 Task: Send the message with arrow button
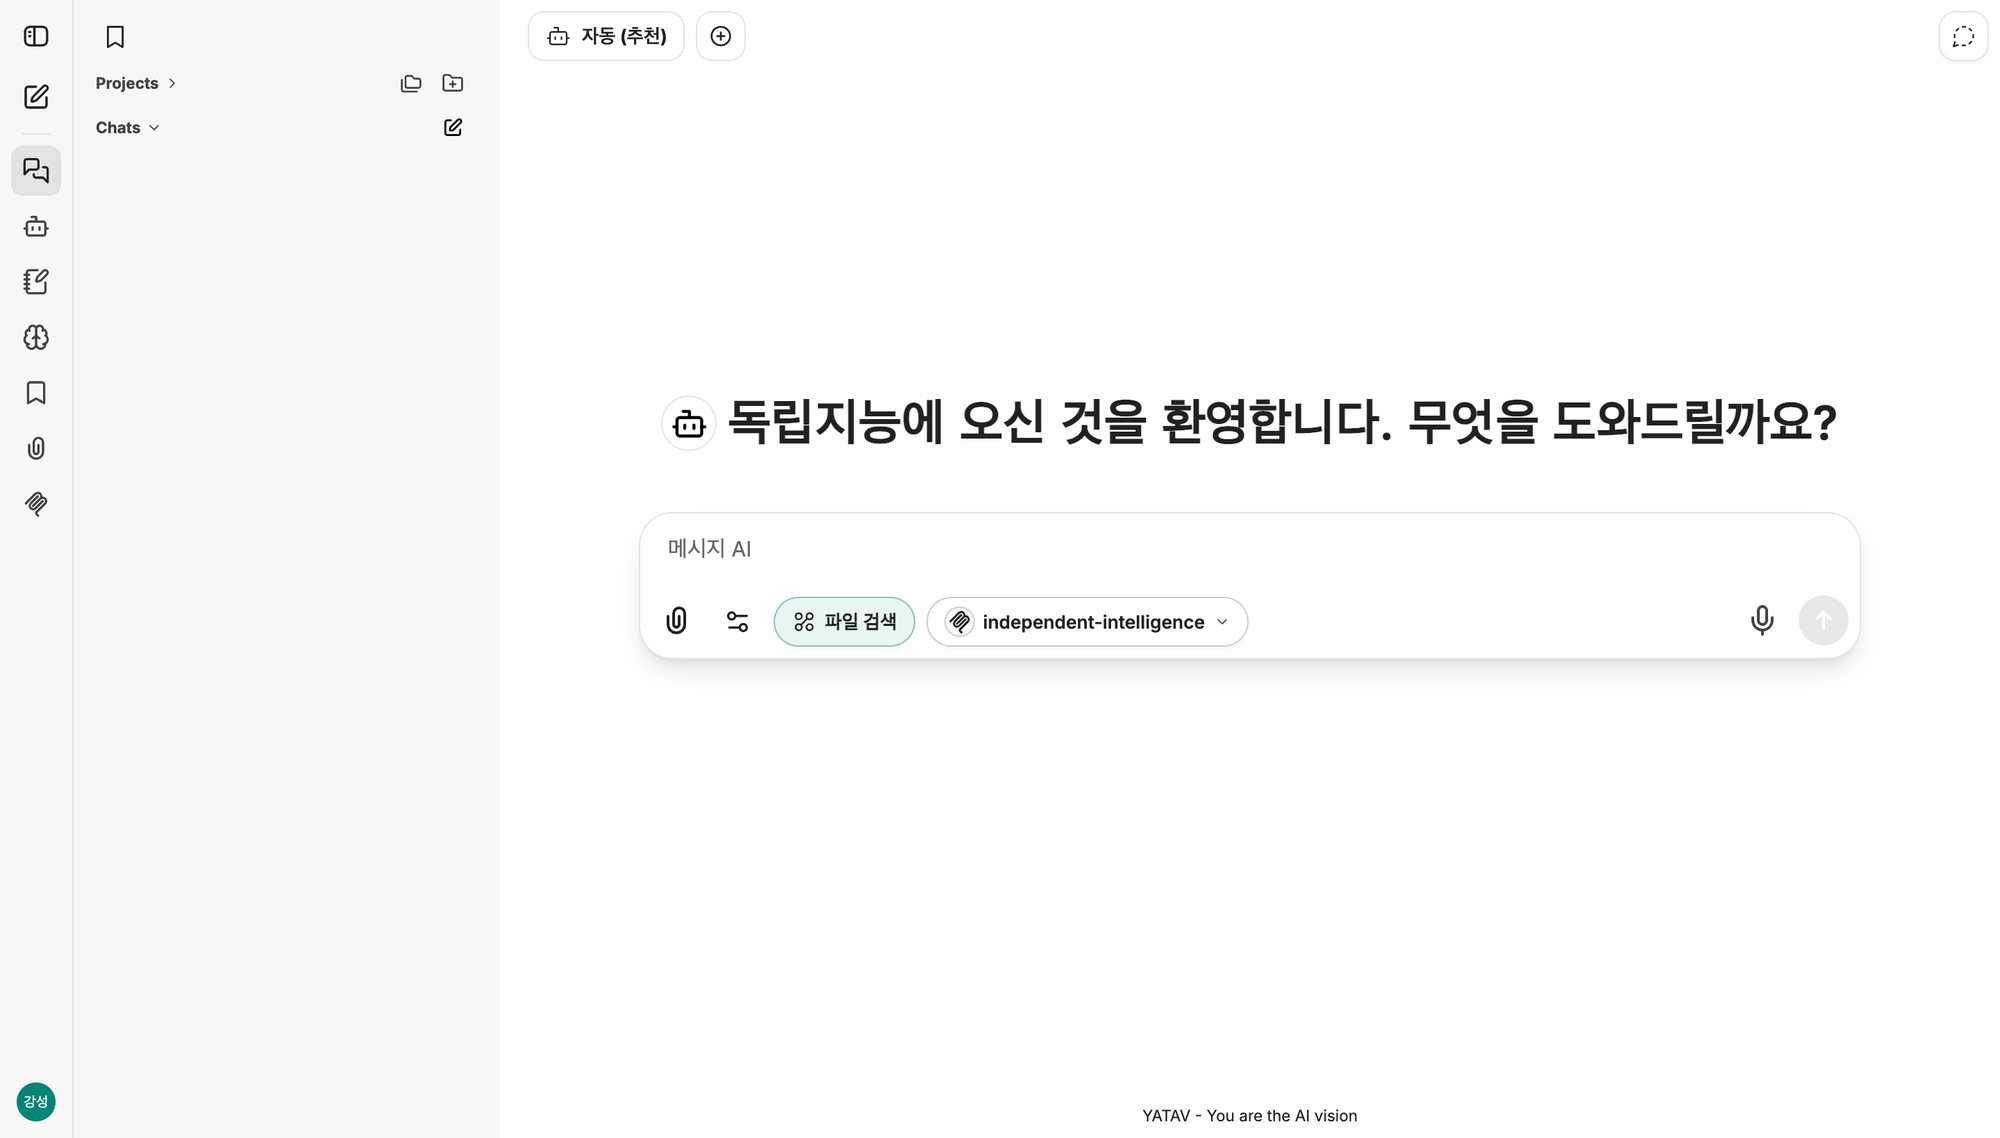pyautogui.click(x=1823, y=621)
